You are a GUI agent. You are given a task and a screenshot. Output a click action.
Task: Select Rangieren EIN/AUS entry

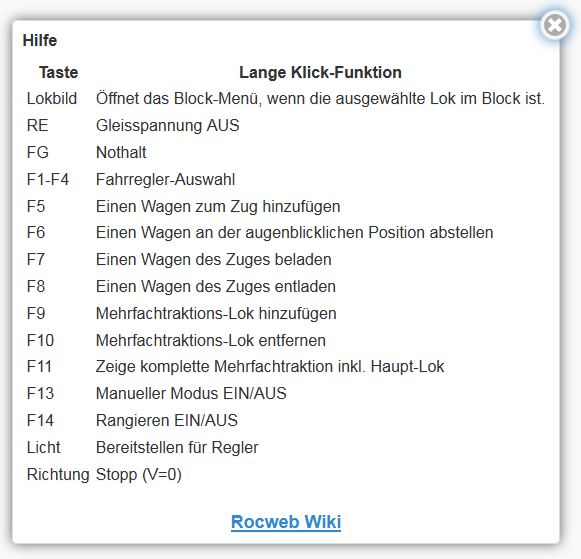pos(167,420)
